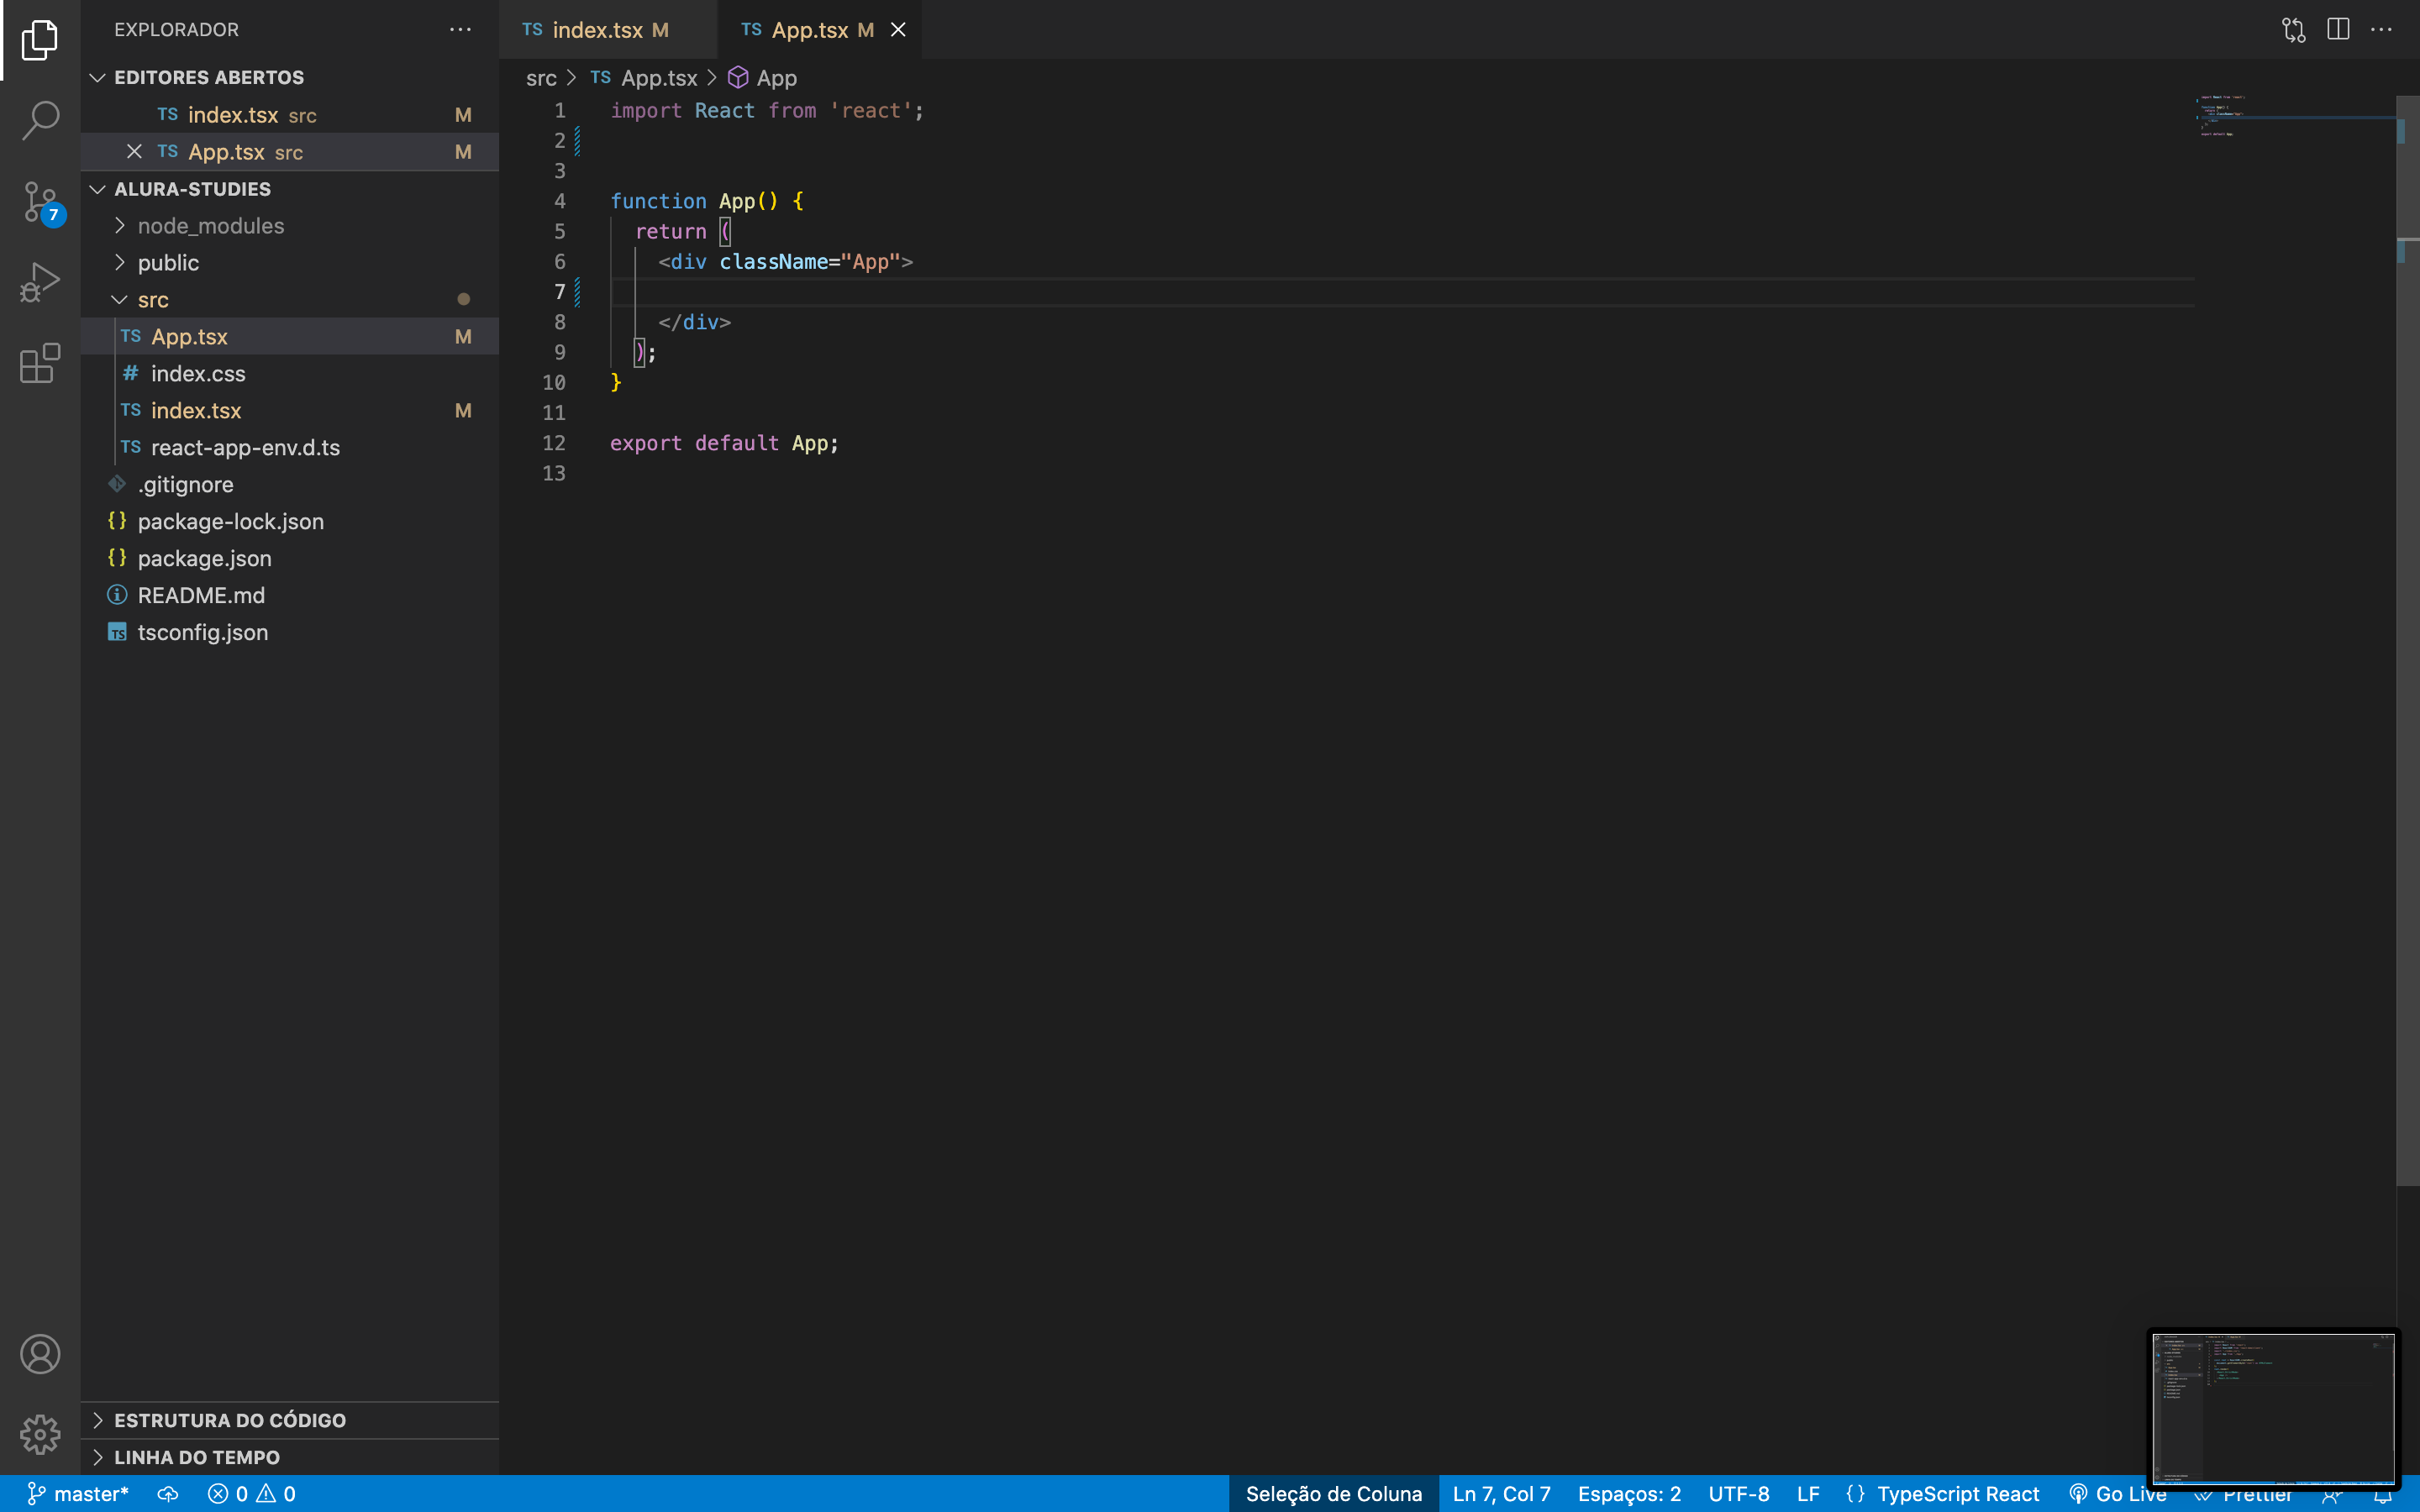Click synchronize changes cloud icon
2420x1512 pixels.
point(168,1493)
